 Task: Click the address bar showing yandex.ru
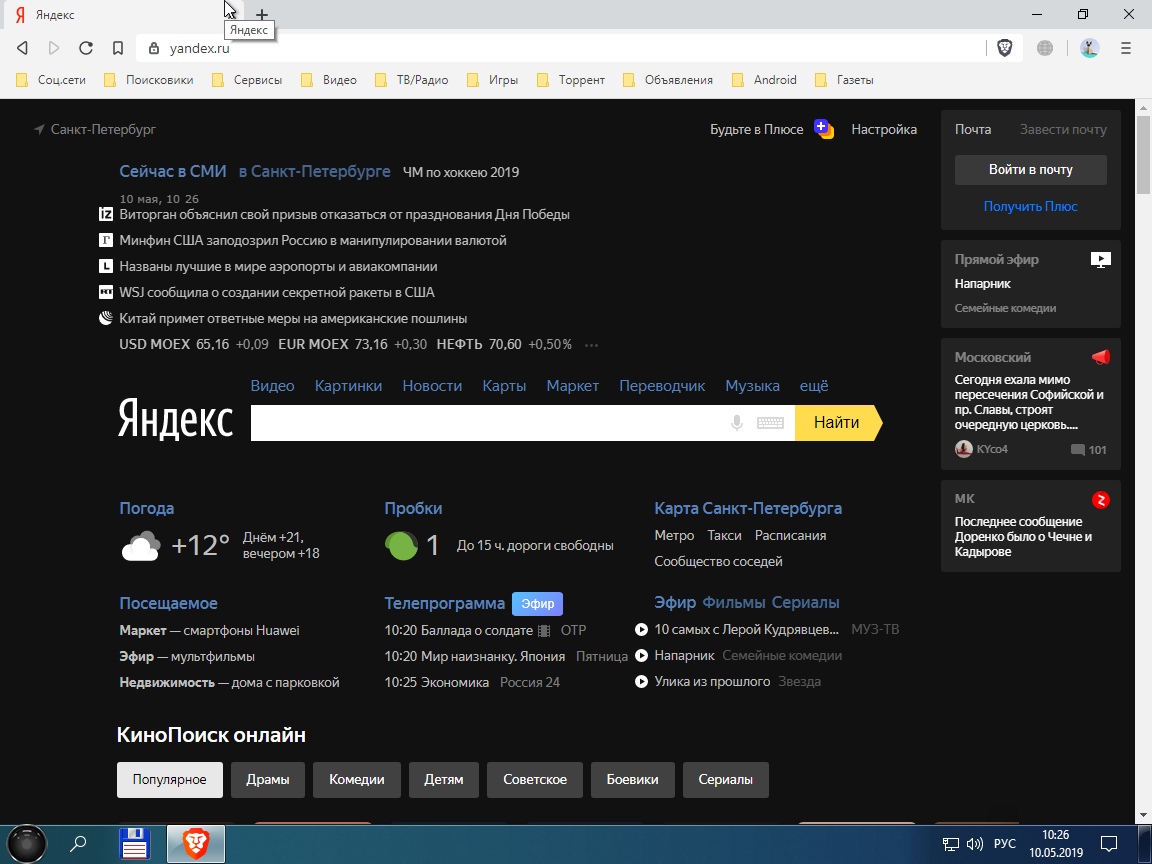[560, 48]
